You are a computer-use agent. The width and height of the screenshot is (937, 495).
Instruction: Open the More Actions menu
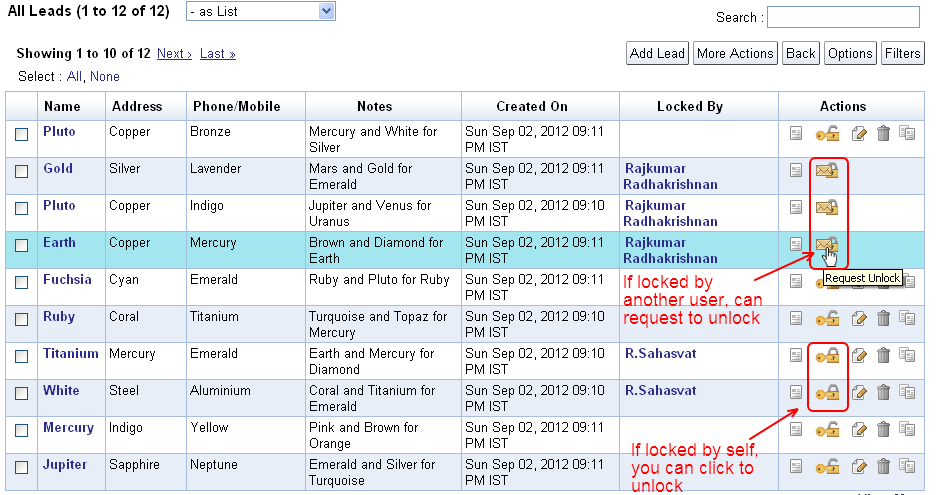click(x=735, y=54)
